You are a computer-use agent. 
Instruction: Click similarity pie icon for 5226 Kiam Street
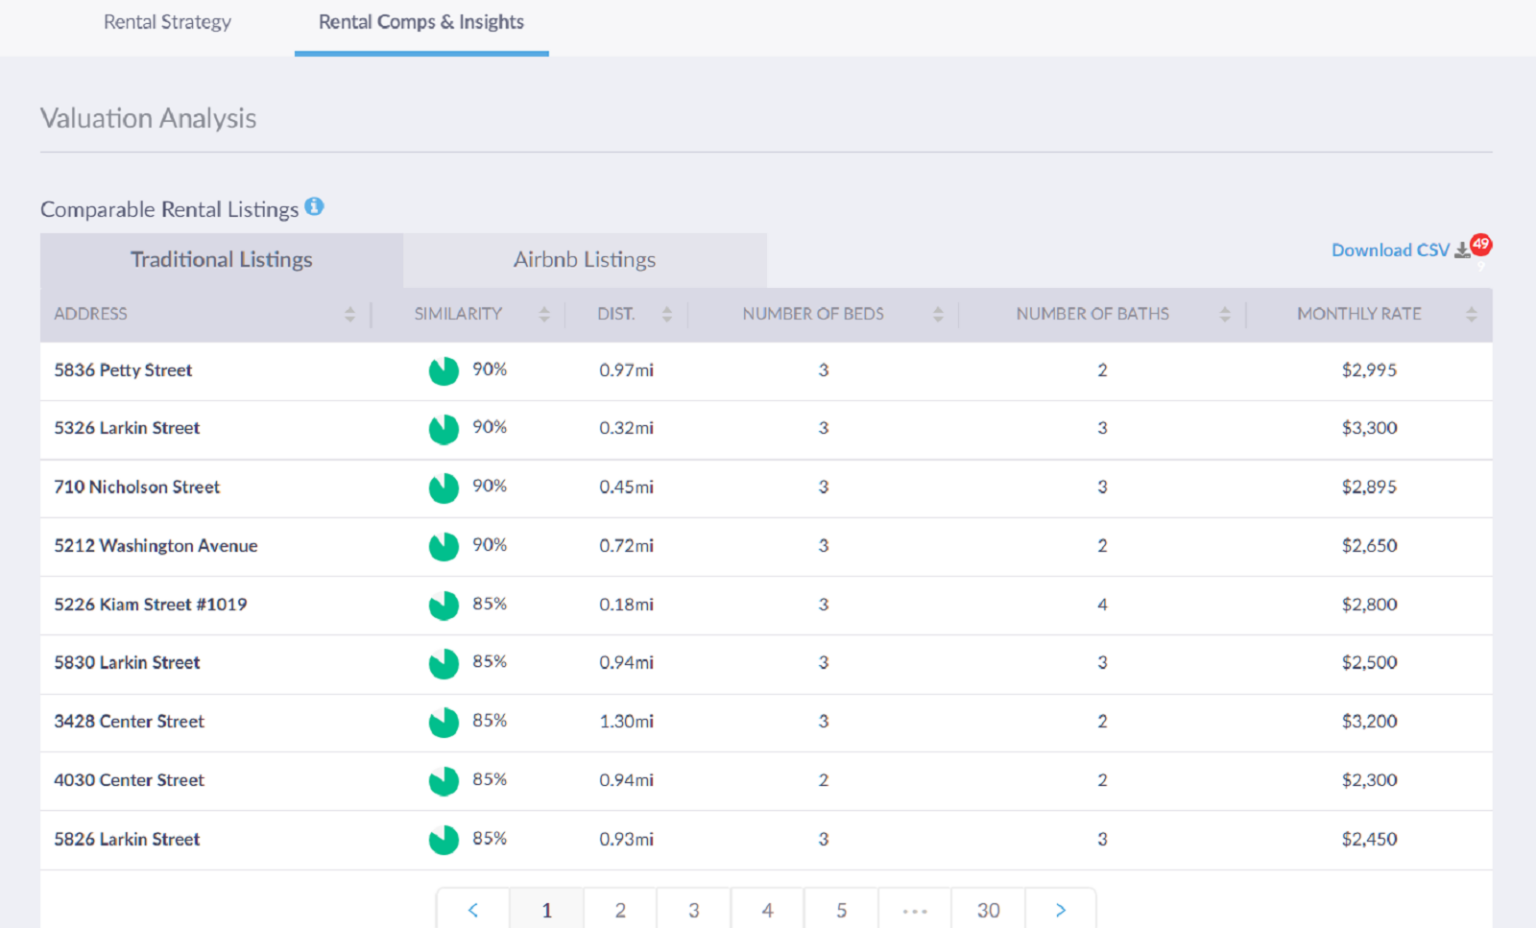443,605
